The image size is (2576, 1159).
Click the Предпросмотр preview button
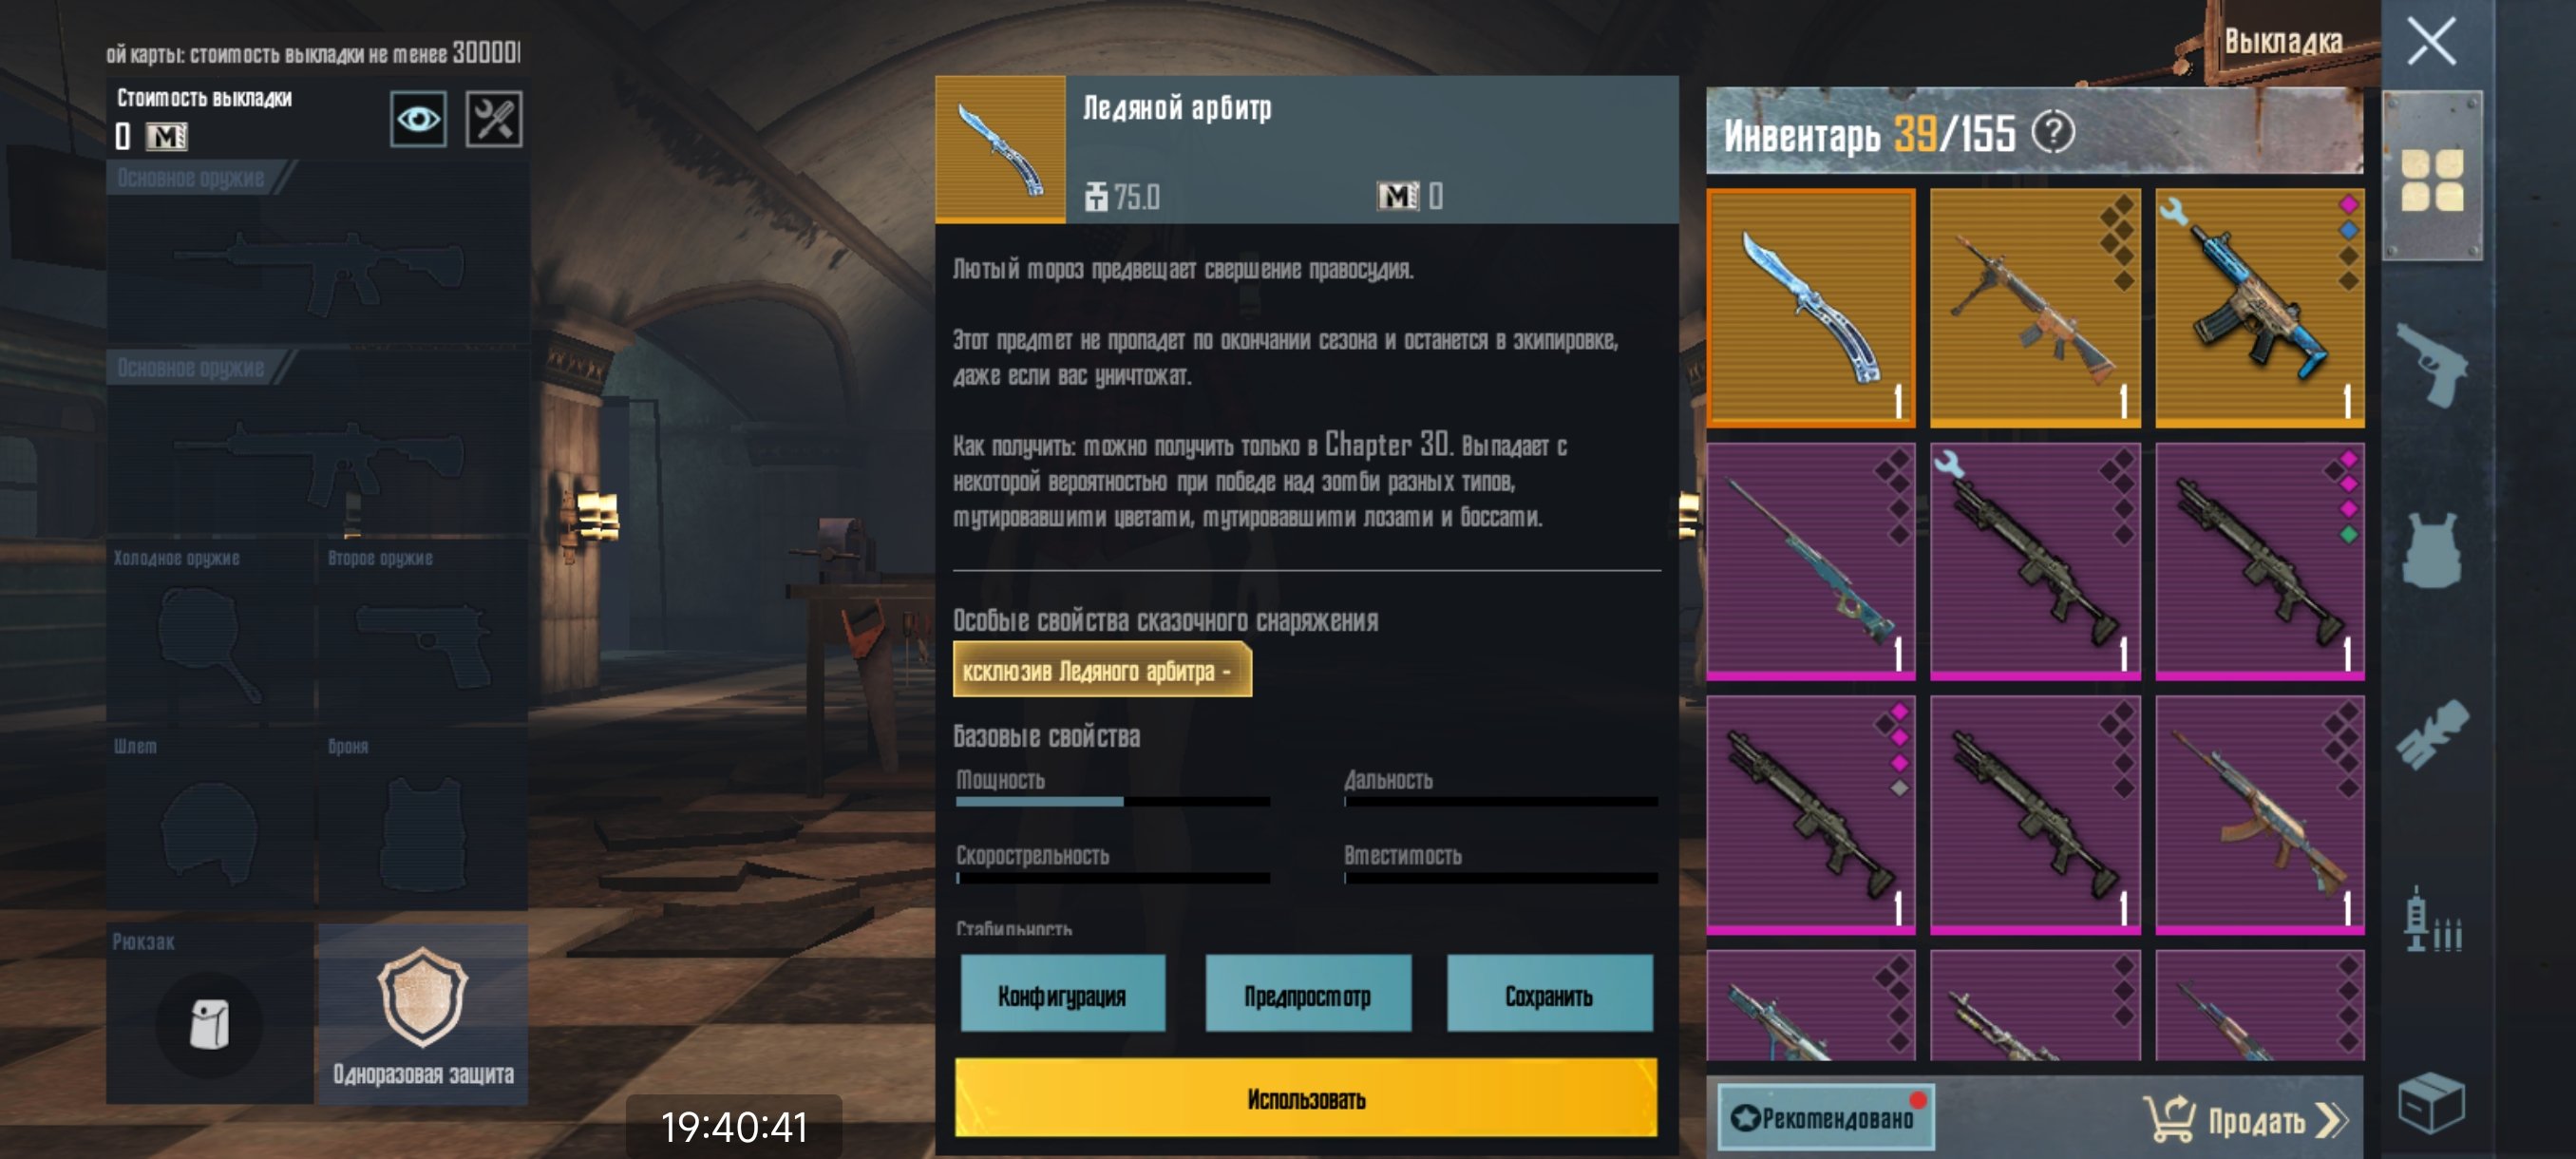point(1307,995)
